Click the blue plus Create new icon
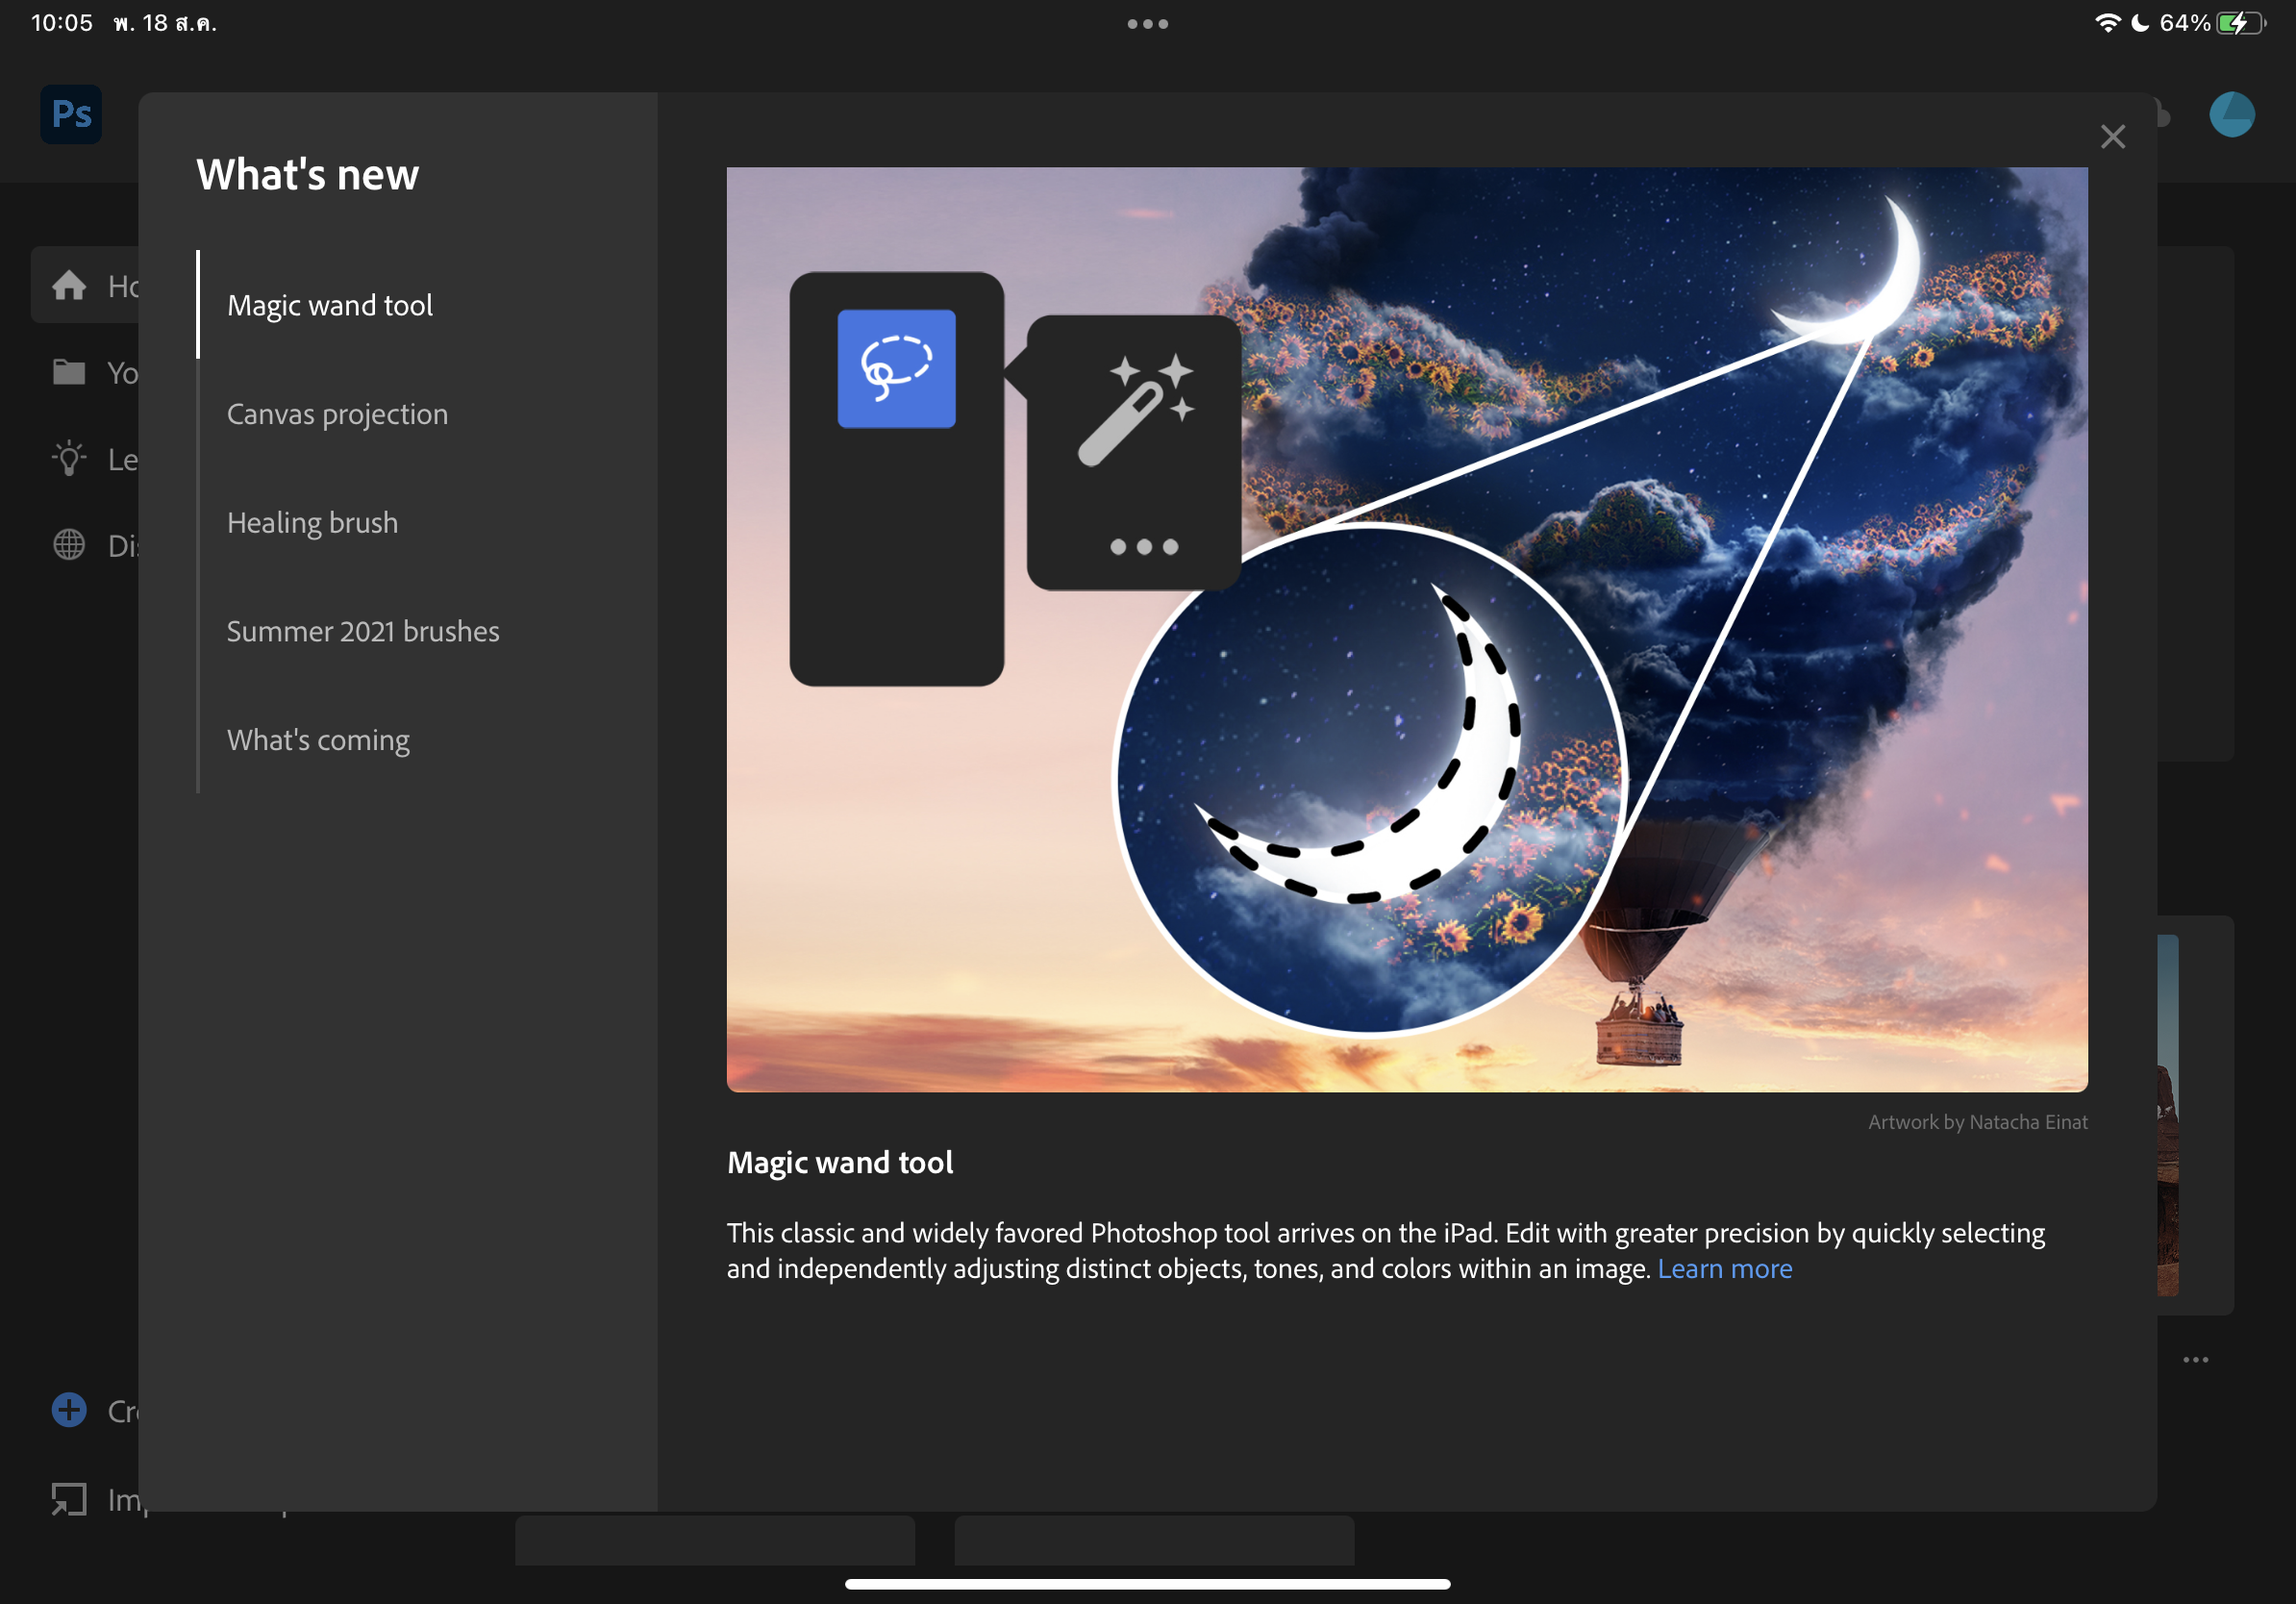The width and height of the screenshot is (2296, 1604). pos(69,1410)
